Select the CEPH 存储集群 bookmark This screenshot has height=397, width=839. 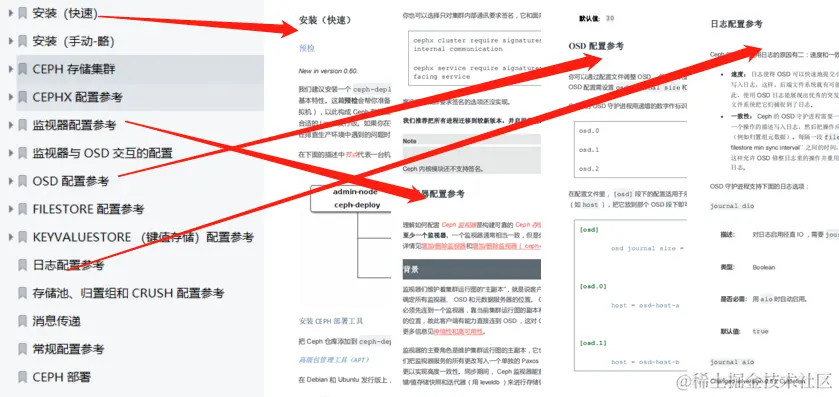coord(74,69)
